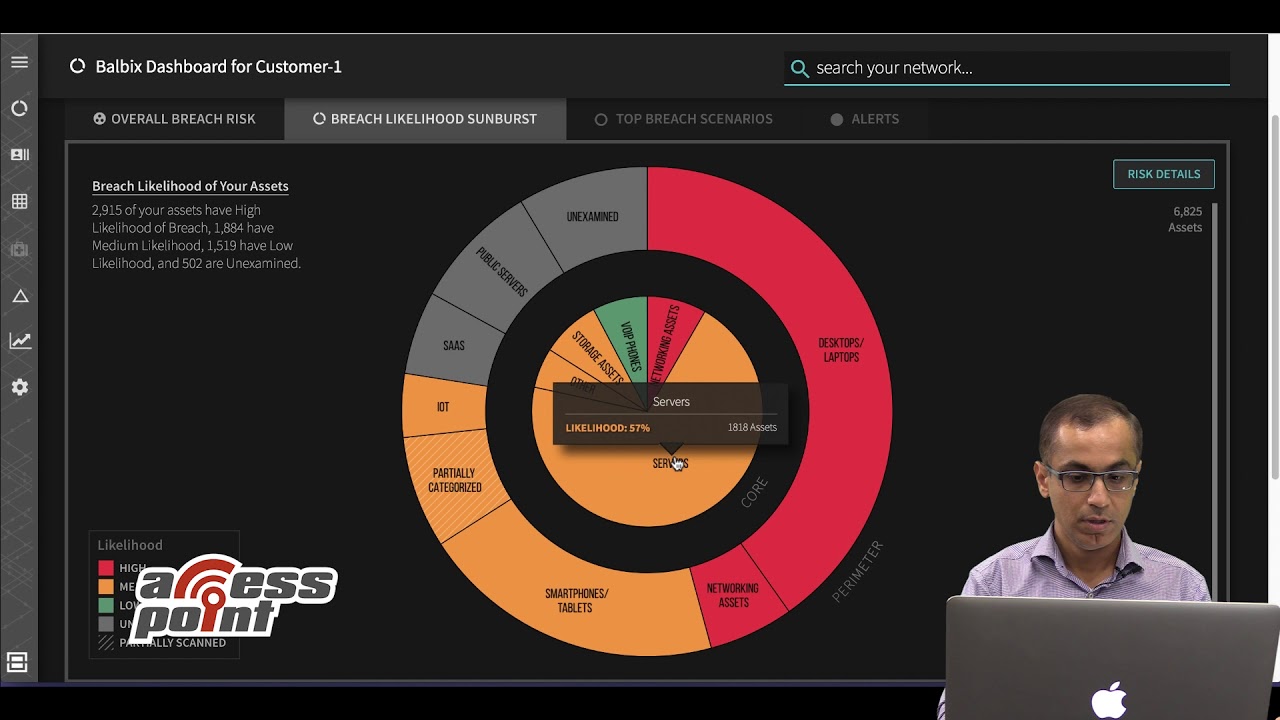The width and height of the screenshot is (1280, 720).
Task: Click the 'Servers' tooltip title
Action: tap(671, 402)
